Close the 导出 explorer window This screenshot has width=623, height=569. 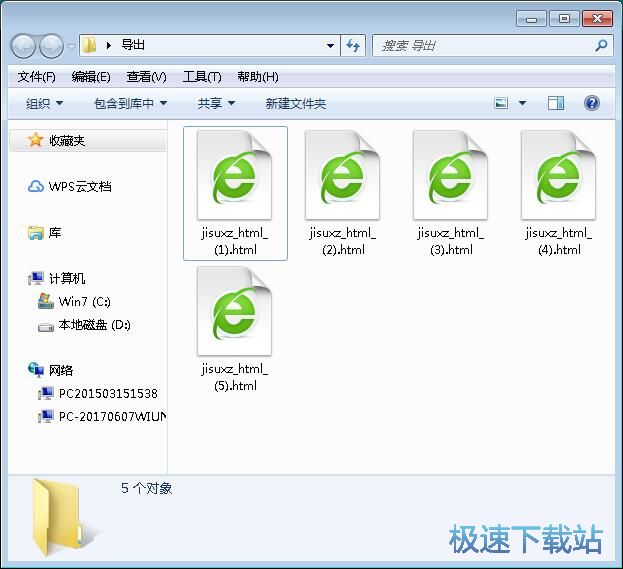tap(597, 19)
